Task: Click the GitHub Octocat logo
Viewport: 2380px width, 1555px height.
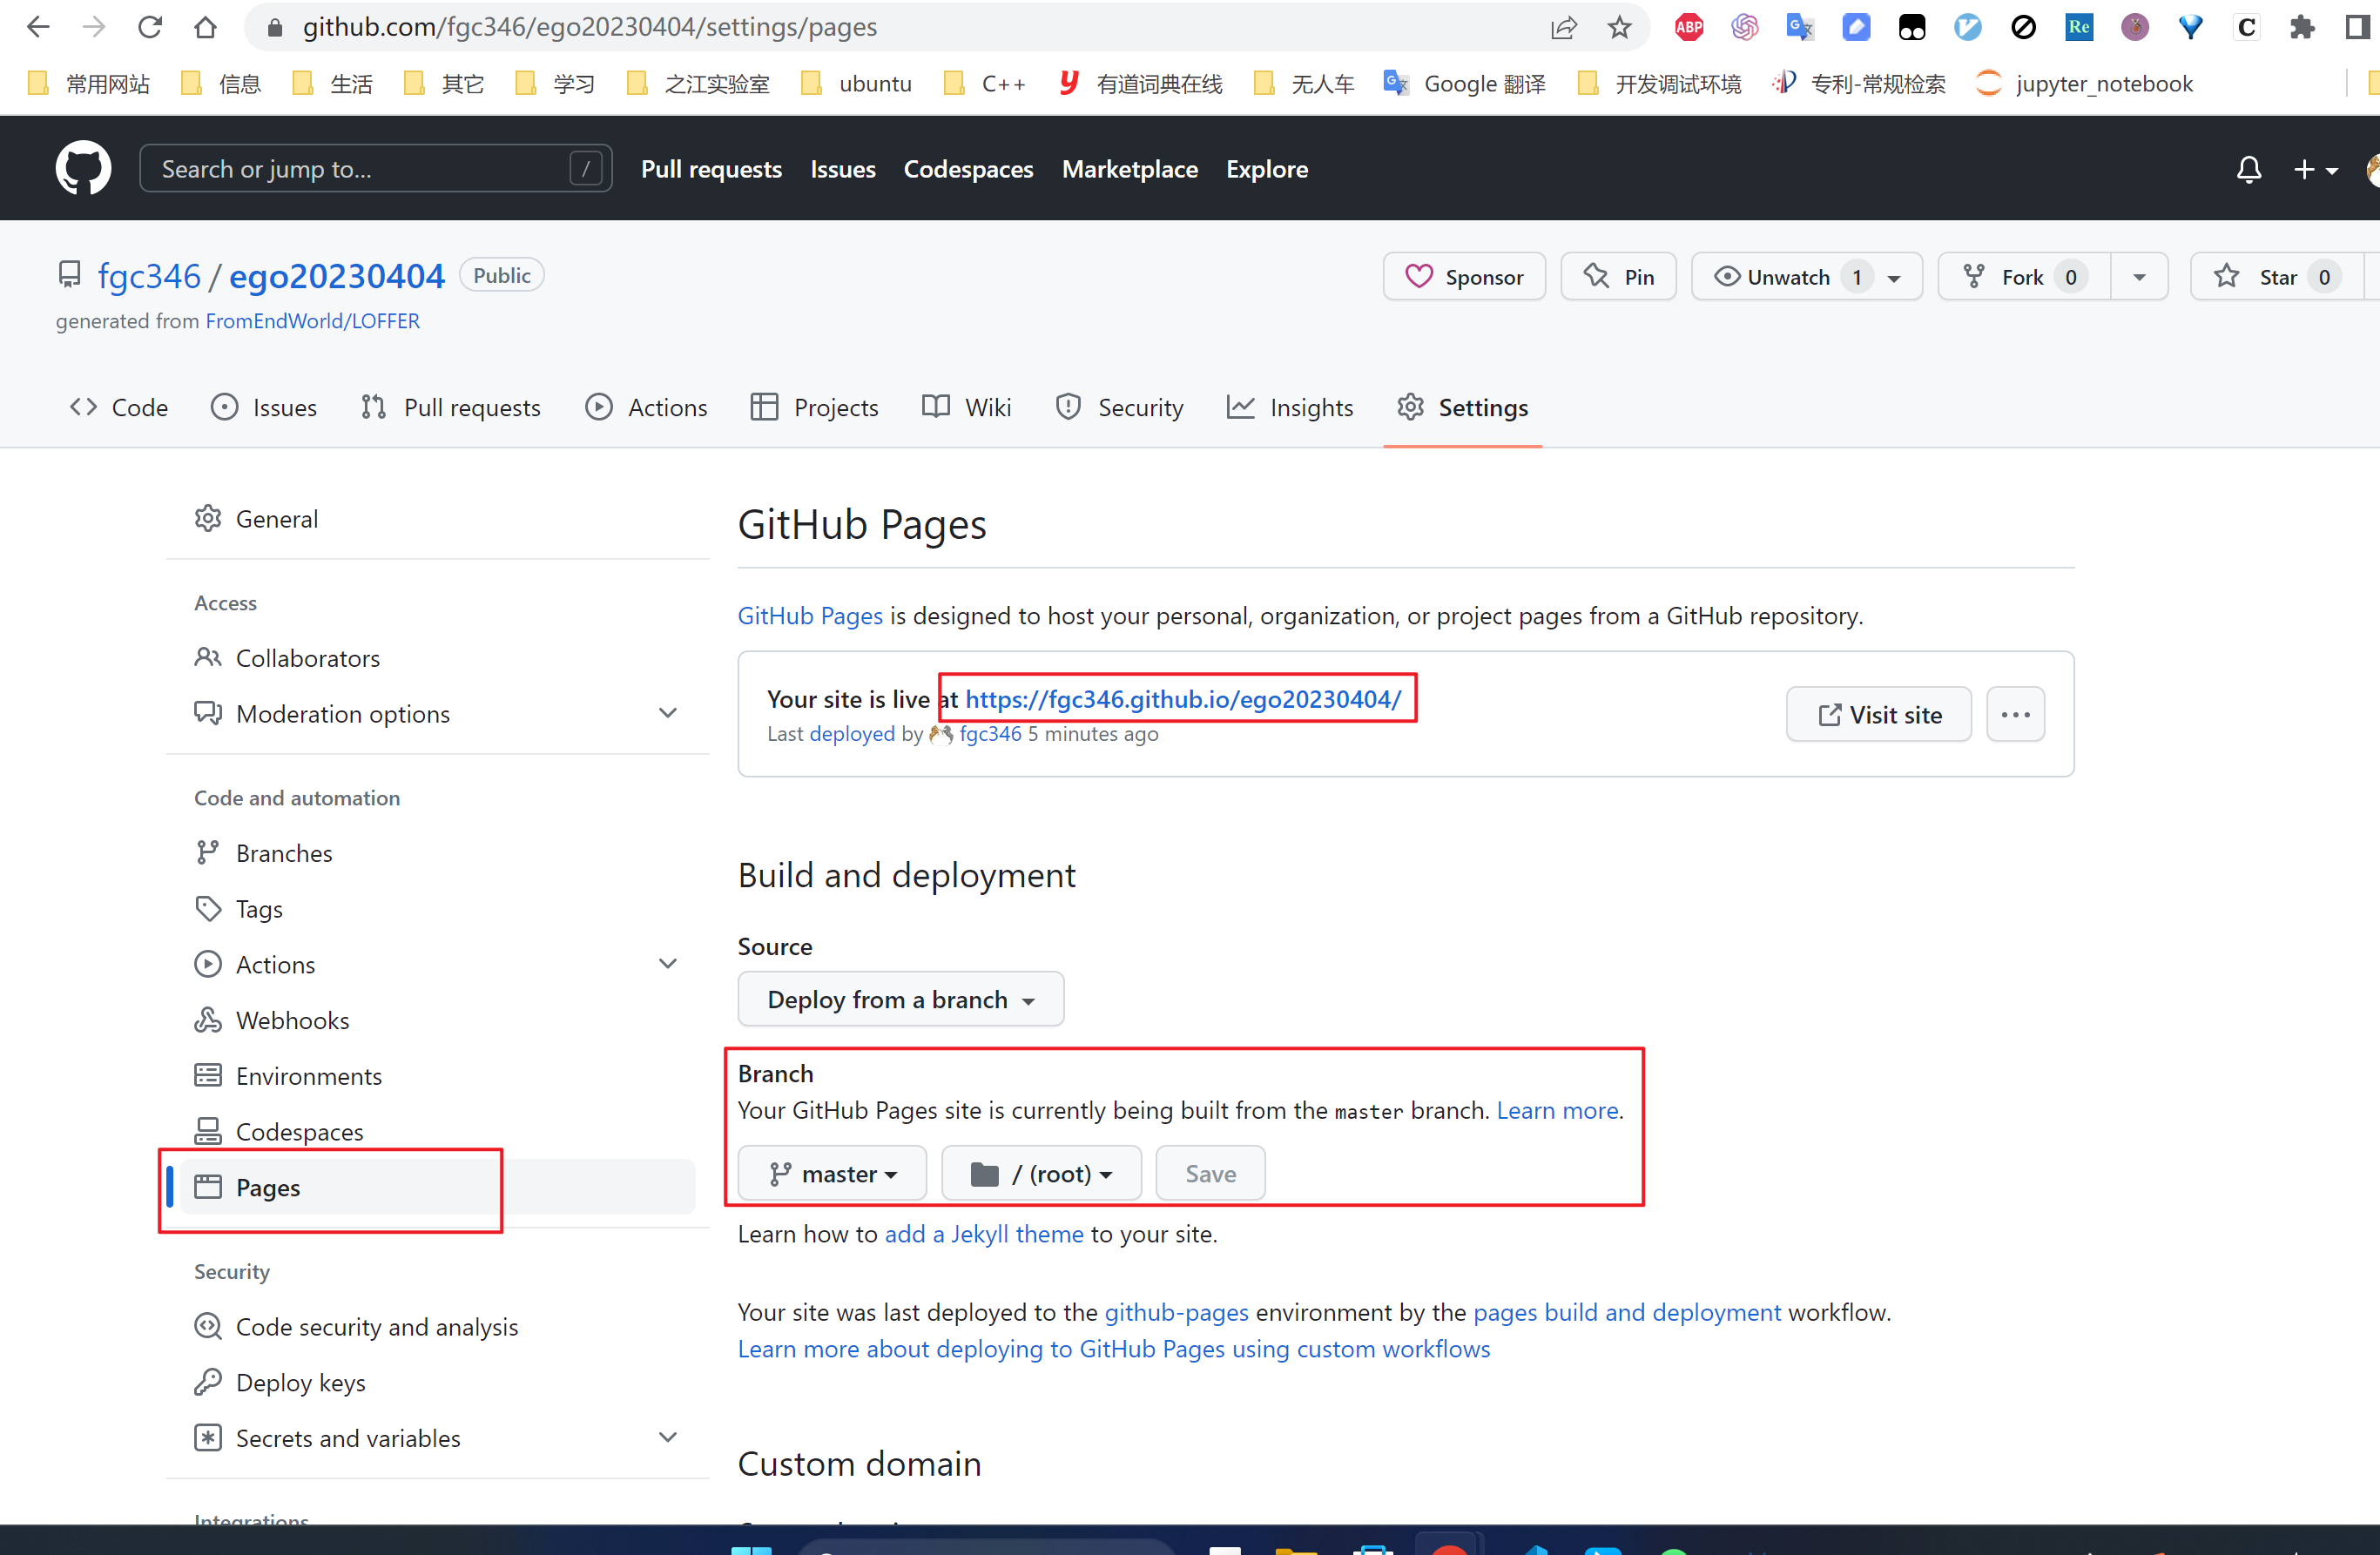Action: (x=83, y=168)
